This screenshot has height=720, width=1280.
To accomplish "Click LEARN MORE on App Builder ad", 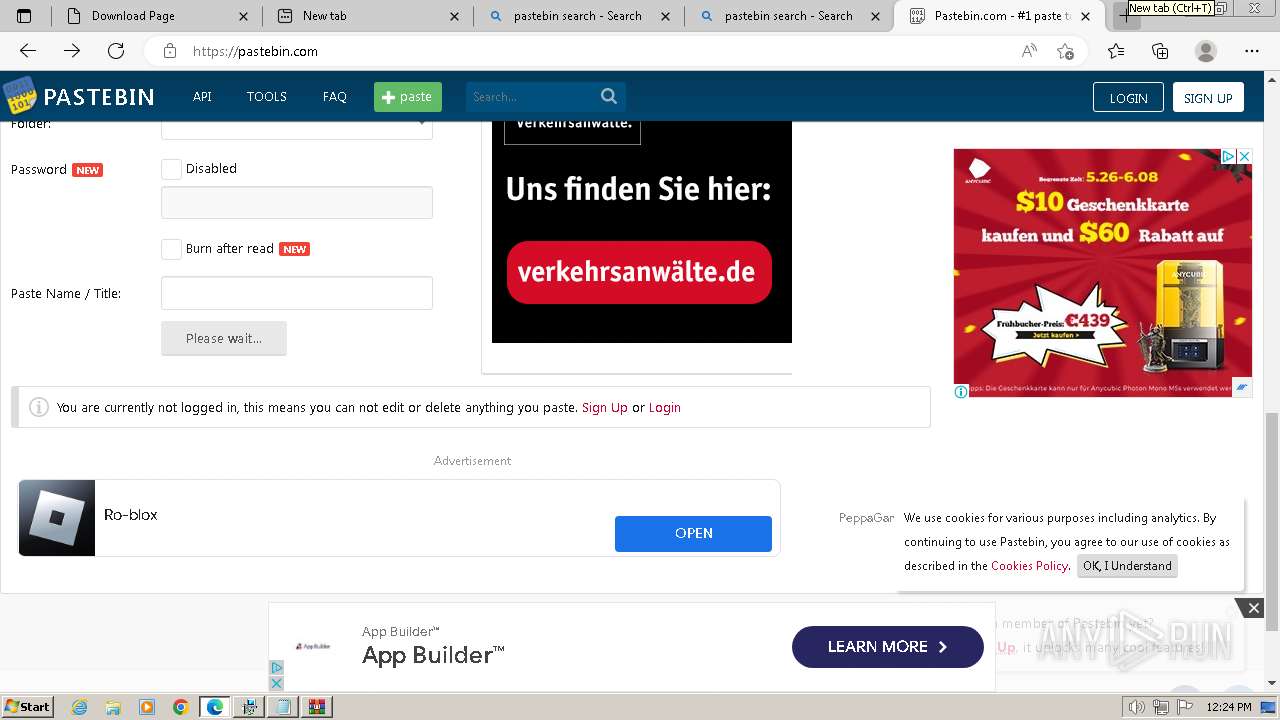I will click(x=888, y=647).
